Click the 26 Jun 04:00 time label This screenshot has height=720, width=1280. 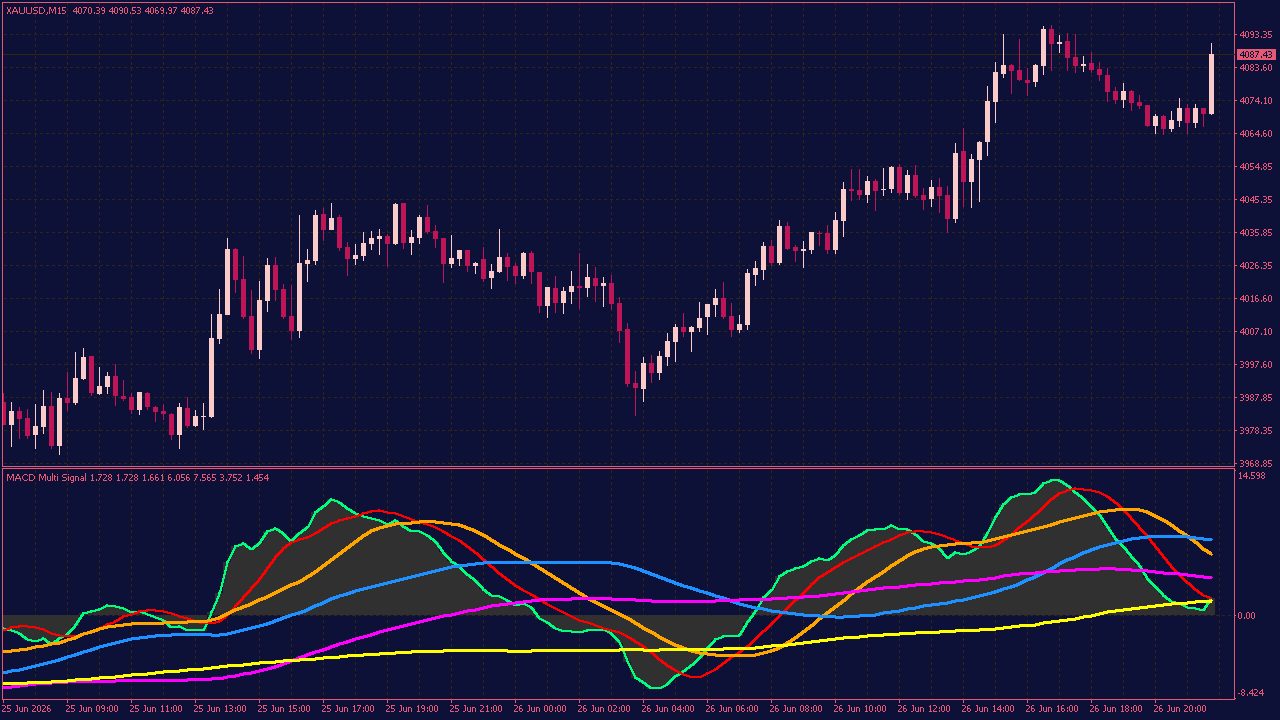(x=667, y=708)
